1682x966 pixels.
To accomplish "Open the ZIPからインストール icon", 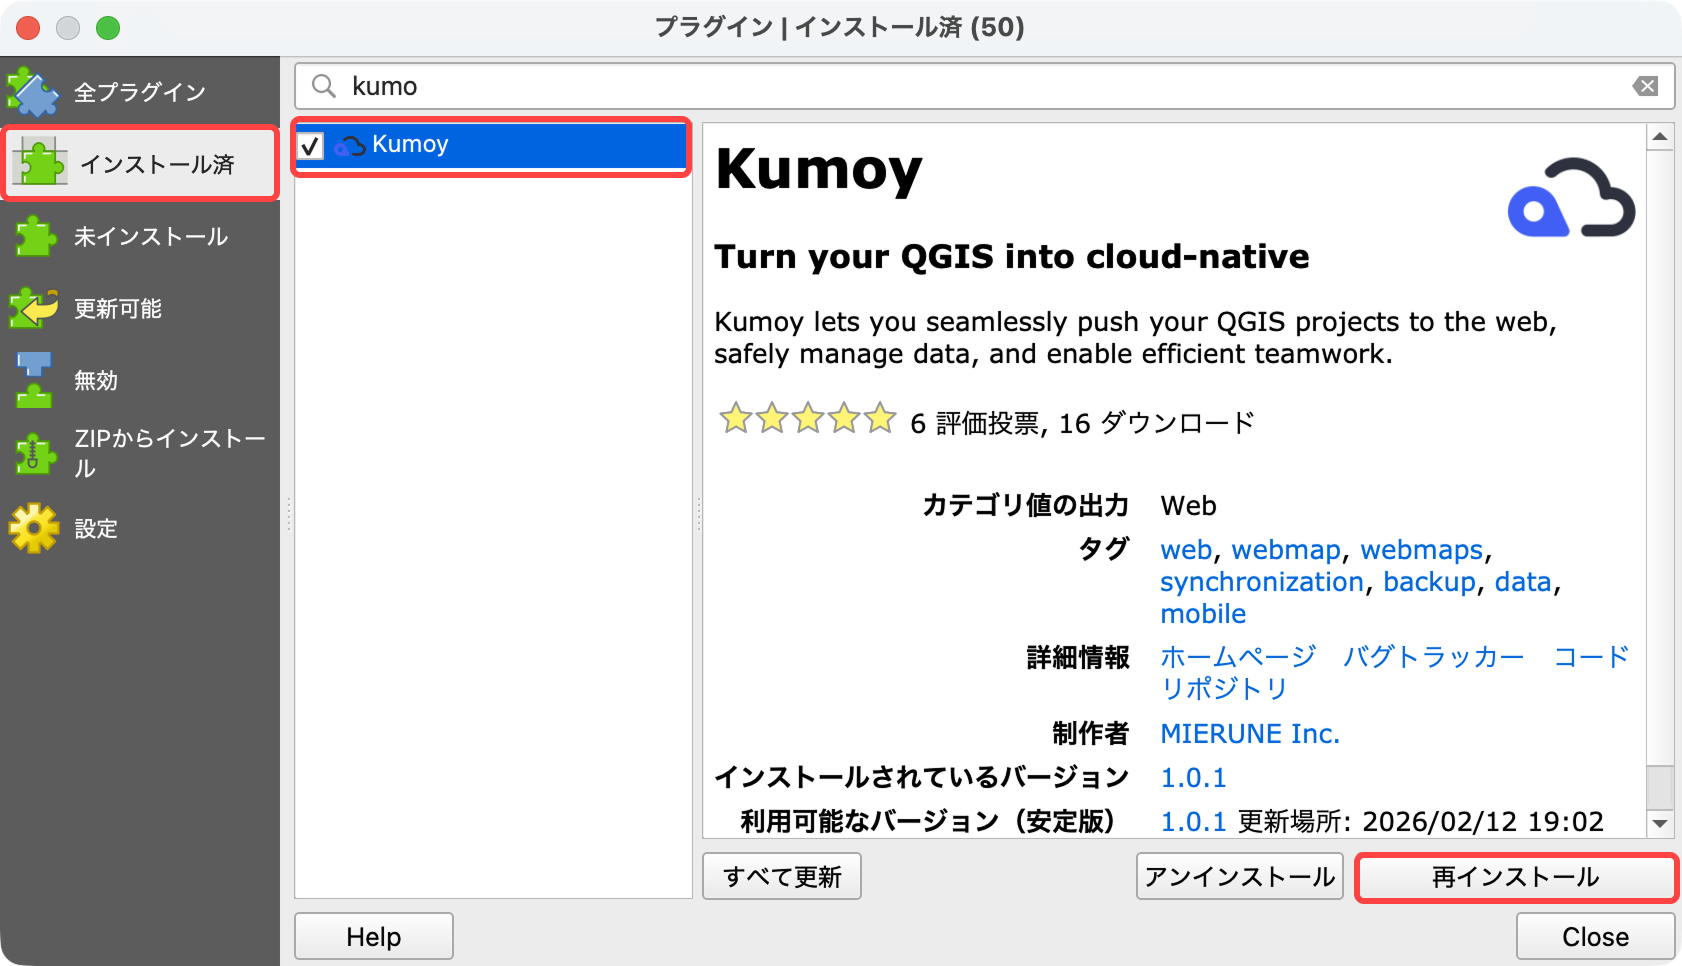I will click(x=33, y=452).
